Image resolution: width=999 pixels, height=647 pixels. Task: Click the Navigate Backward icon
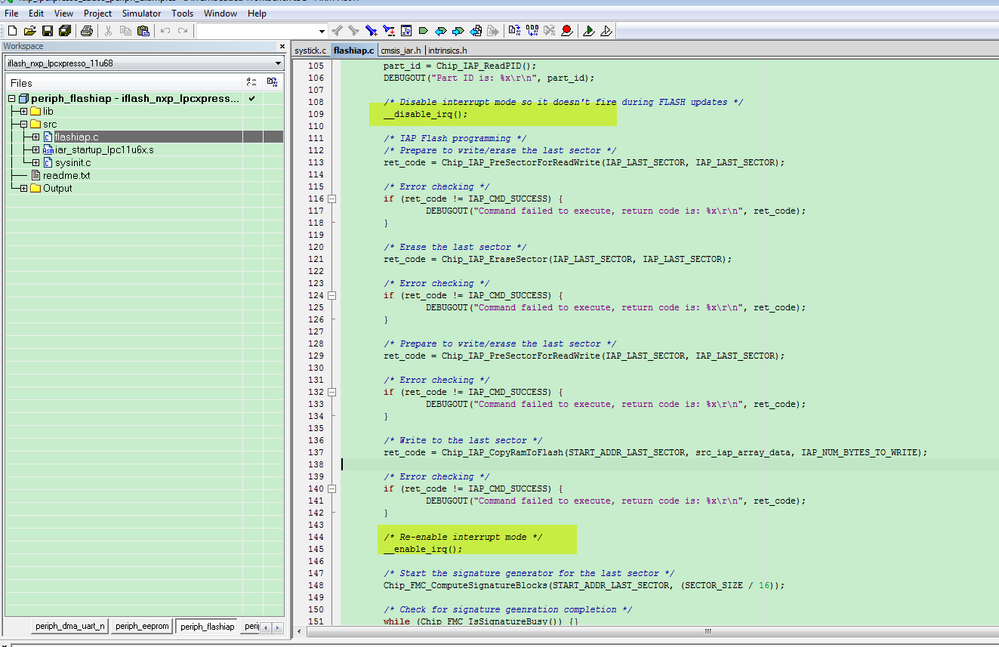point(475,31)
